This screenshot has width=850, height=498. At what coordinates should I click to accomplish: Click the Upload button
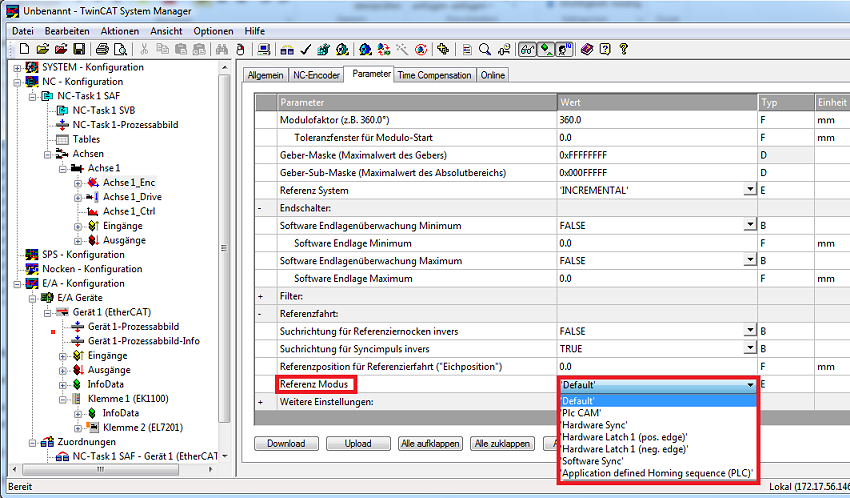point(358,443)
